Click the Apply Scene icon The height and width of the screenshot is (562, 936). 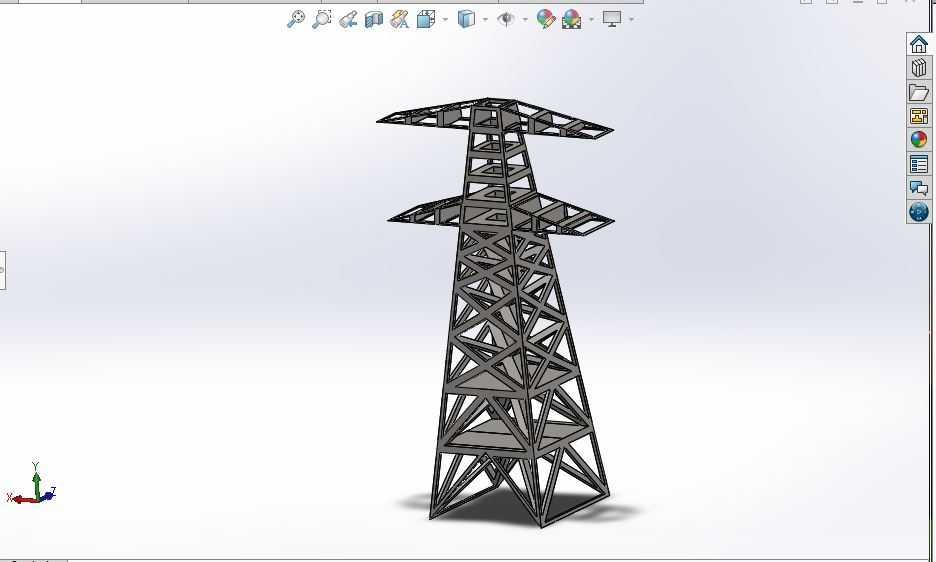(x=572, y=19)
